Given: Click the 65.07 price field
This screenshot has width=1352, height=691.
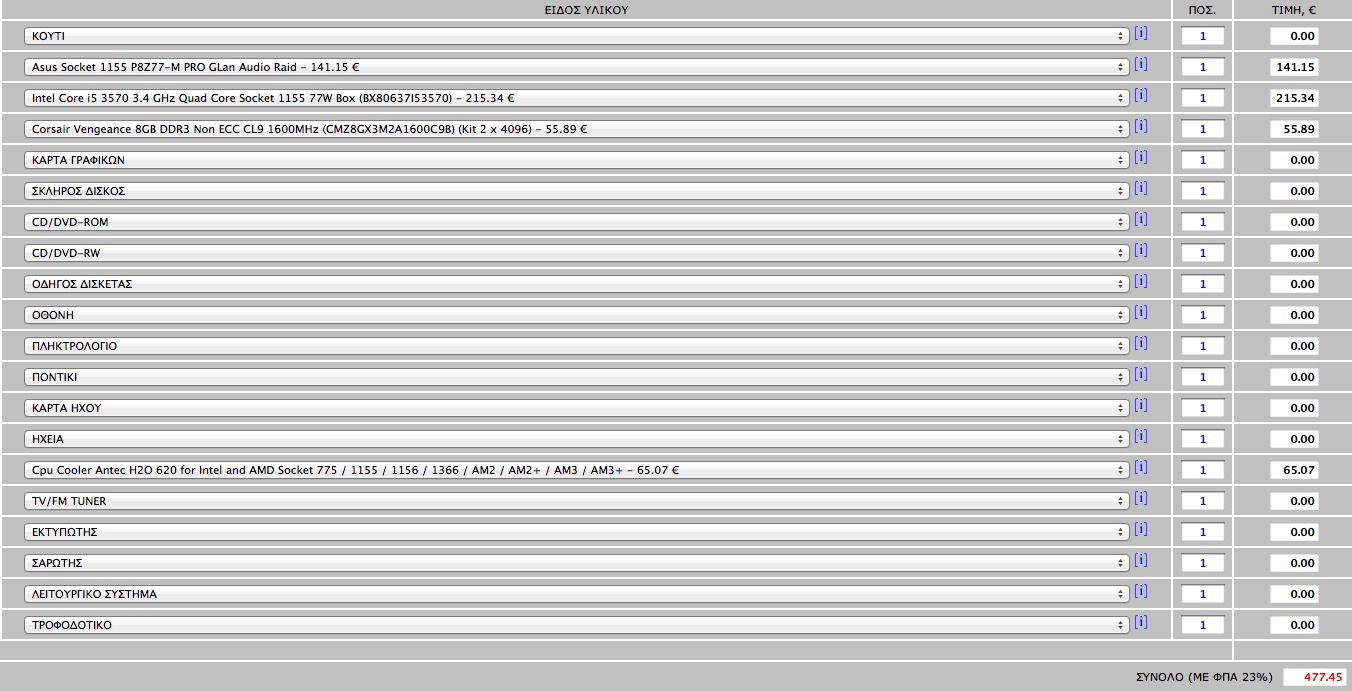Looking at the screenshot, I should coord(1294,470).
